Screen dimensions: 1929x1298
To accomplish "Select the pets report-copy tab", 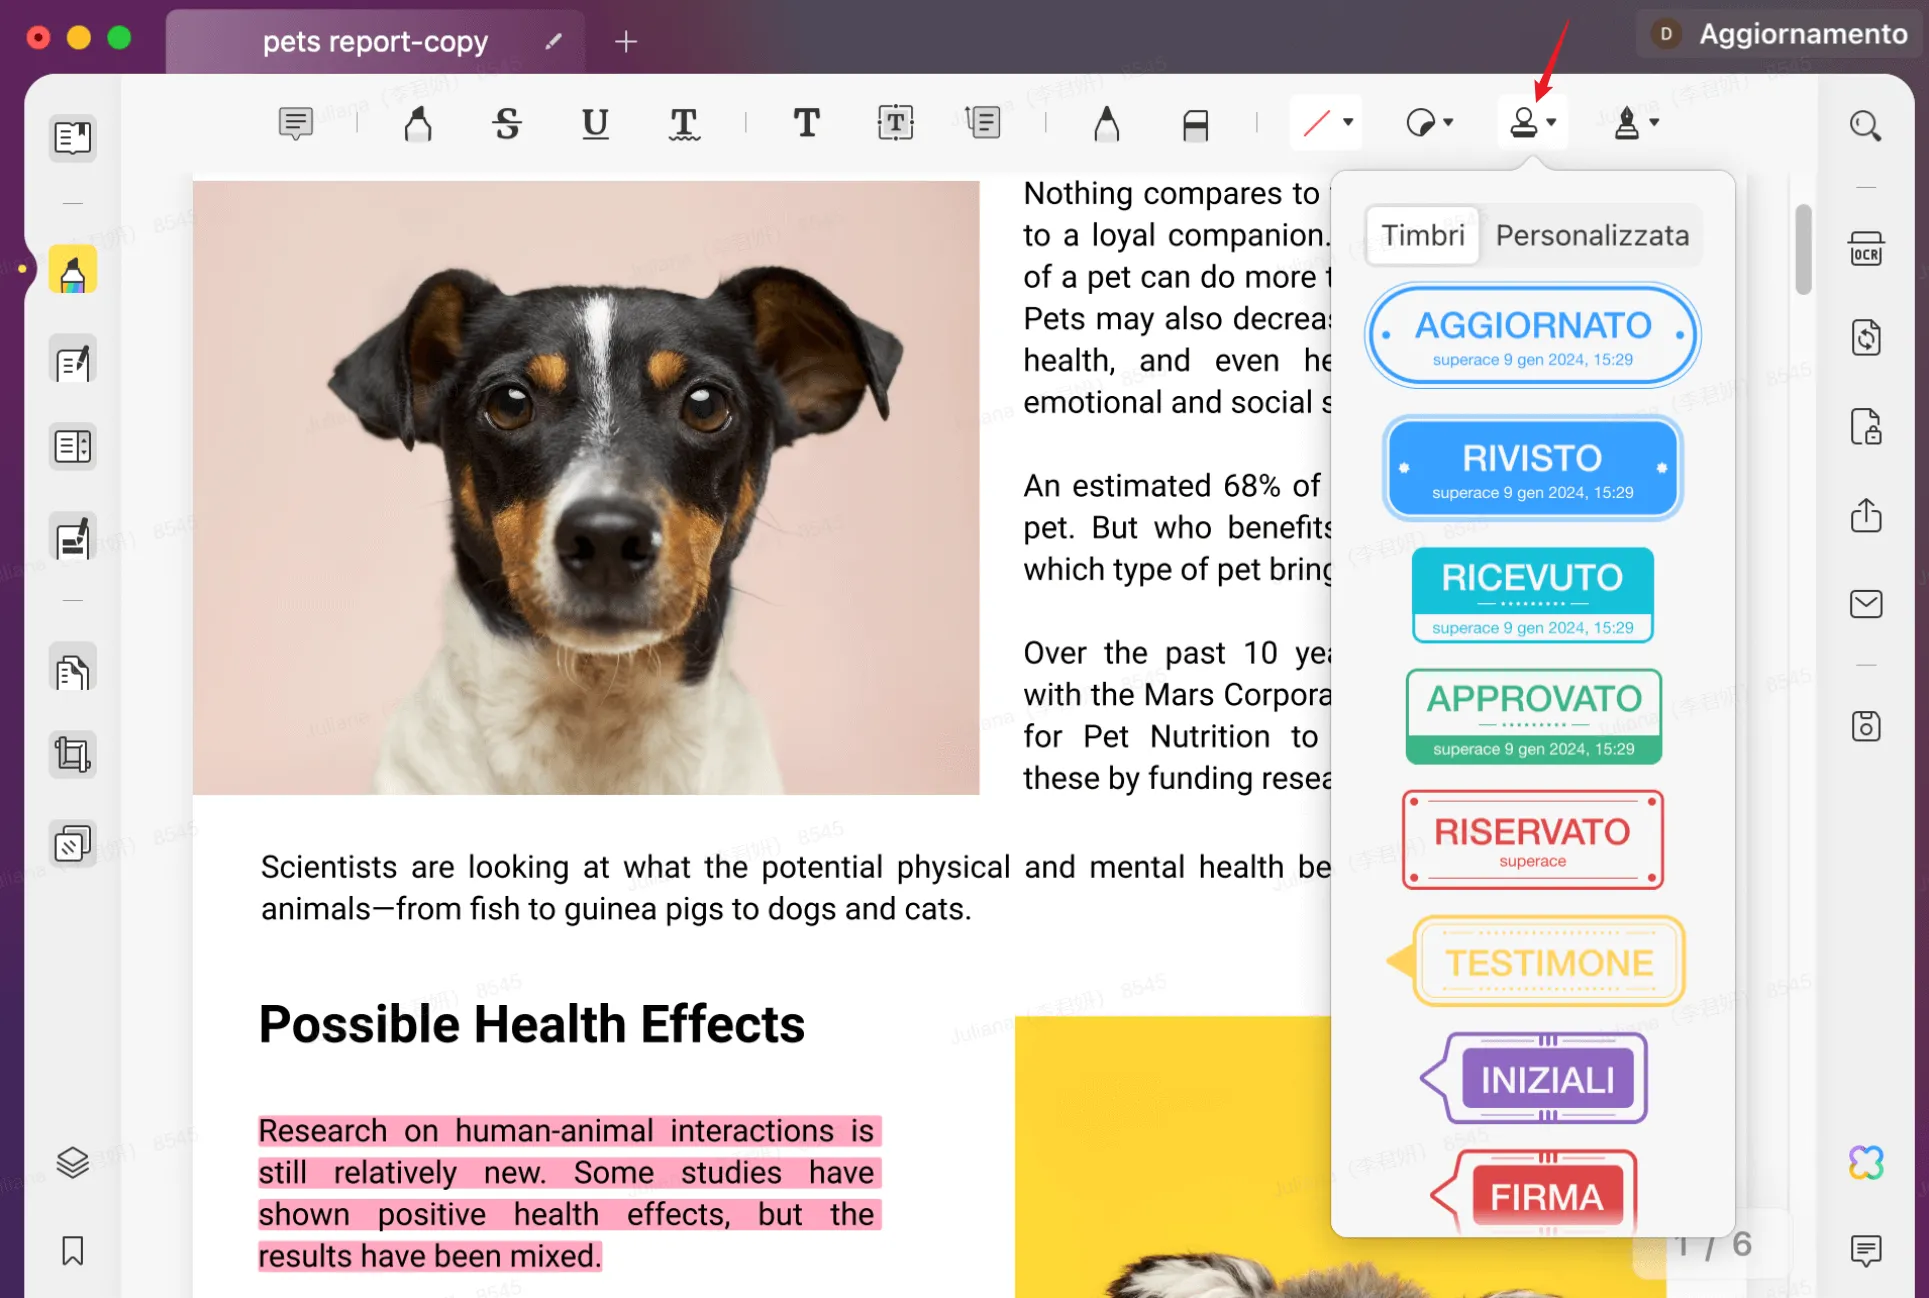I will 375,41.
